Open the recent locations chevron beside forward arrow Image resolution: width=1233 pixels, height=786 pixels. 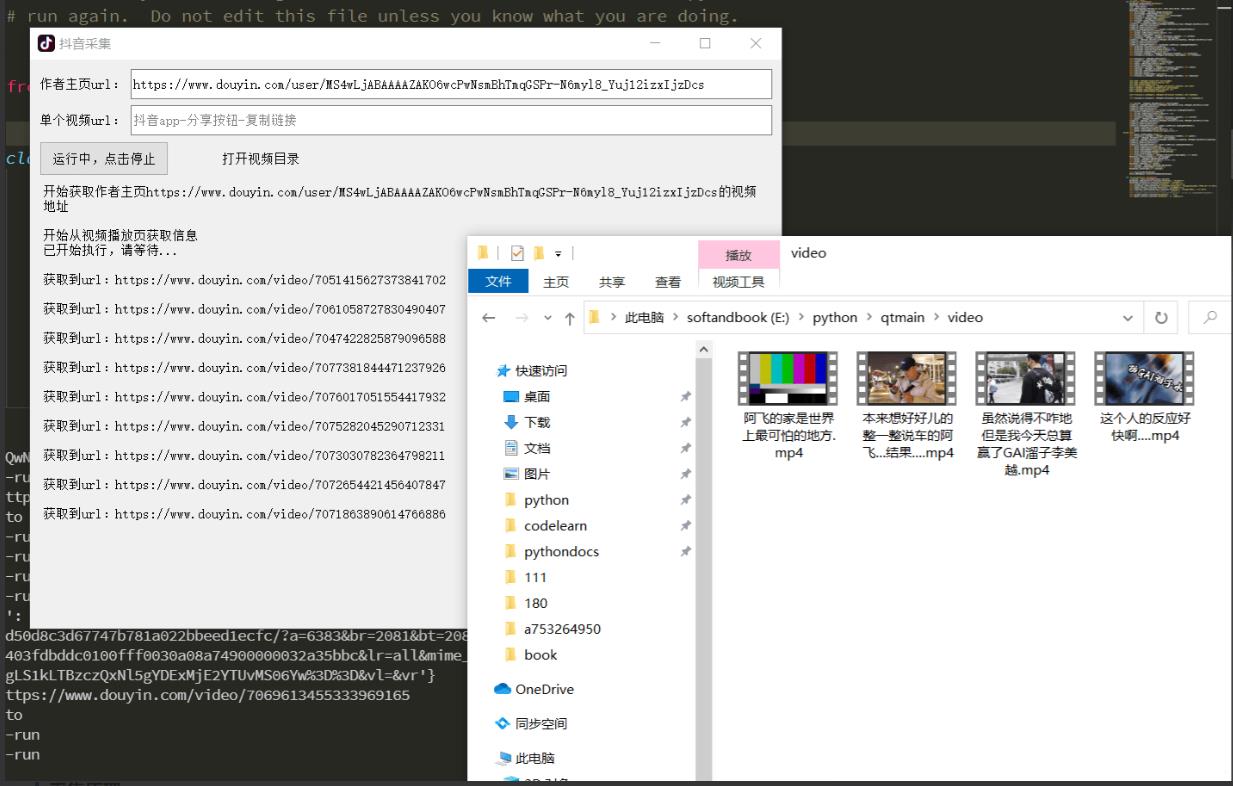click(x=547, y=318)
